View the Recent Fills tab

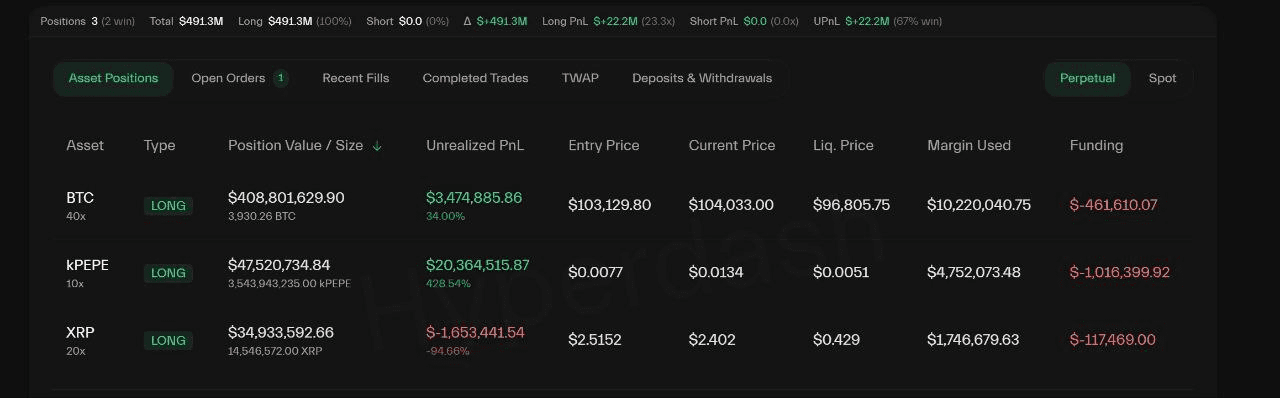tap(355, 78)
